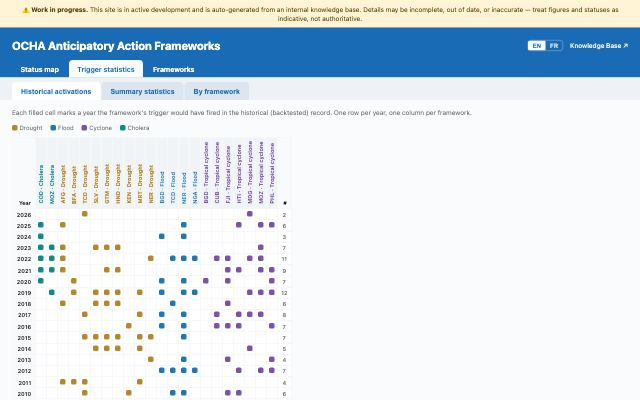Click the warning icon in the banner
The height and width of the screenshot is (400, 640).
(x=25, y=10)
